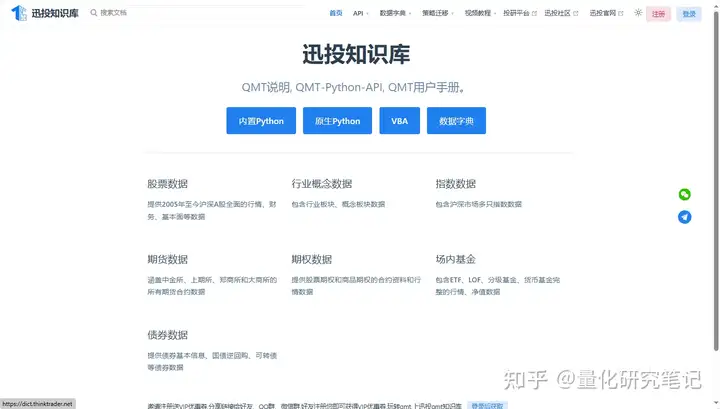Expand the 策略迁移 navigation dropdown
The width and height of the screenshot is (720, 409).
coord(438,13)
